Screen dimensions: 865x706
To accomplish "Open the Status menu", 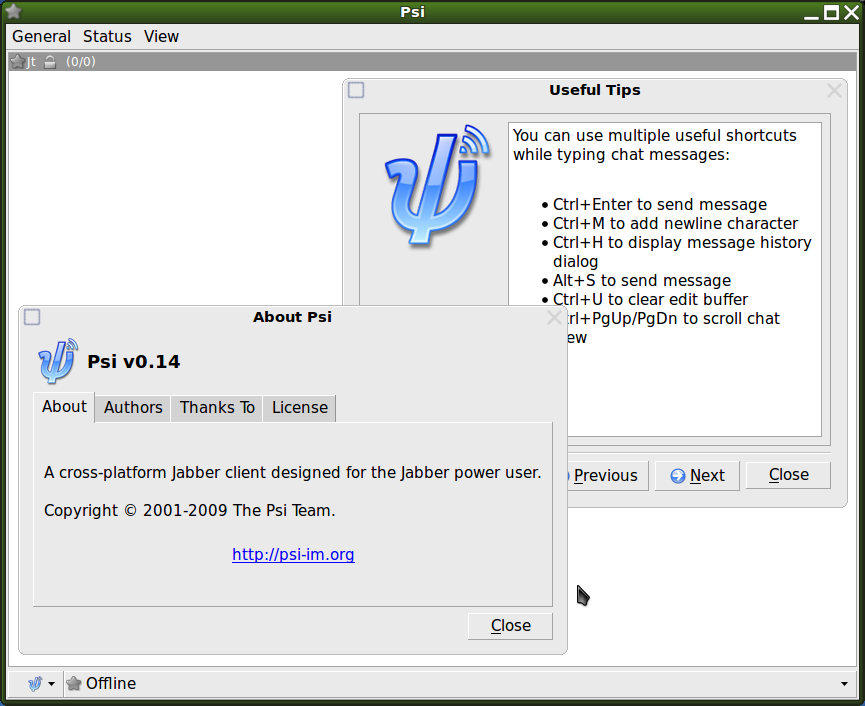I will [x=107, y=36].
